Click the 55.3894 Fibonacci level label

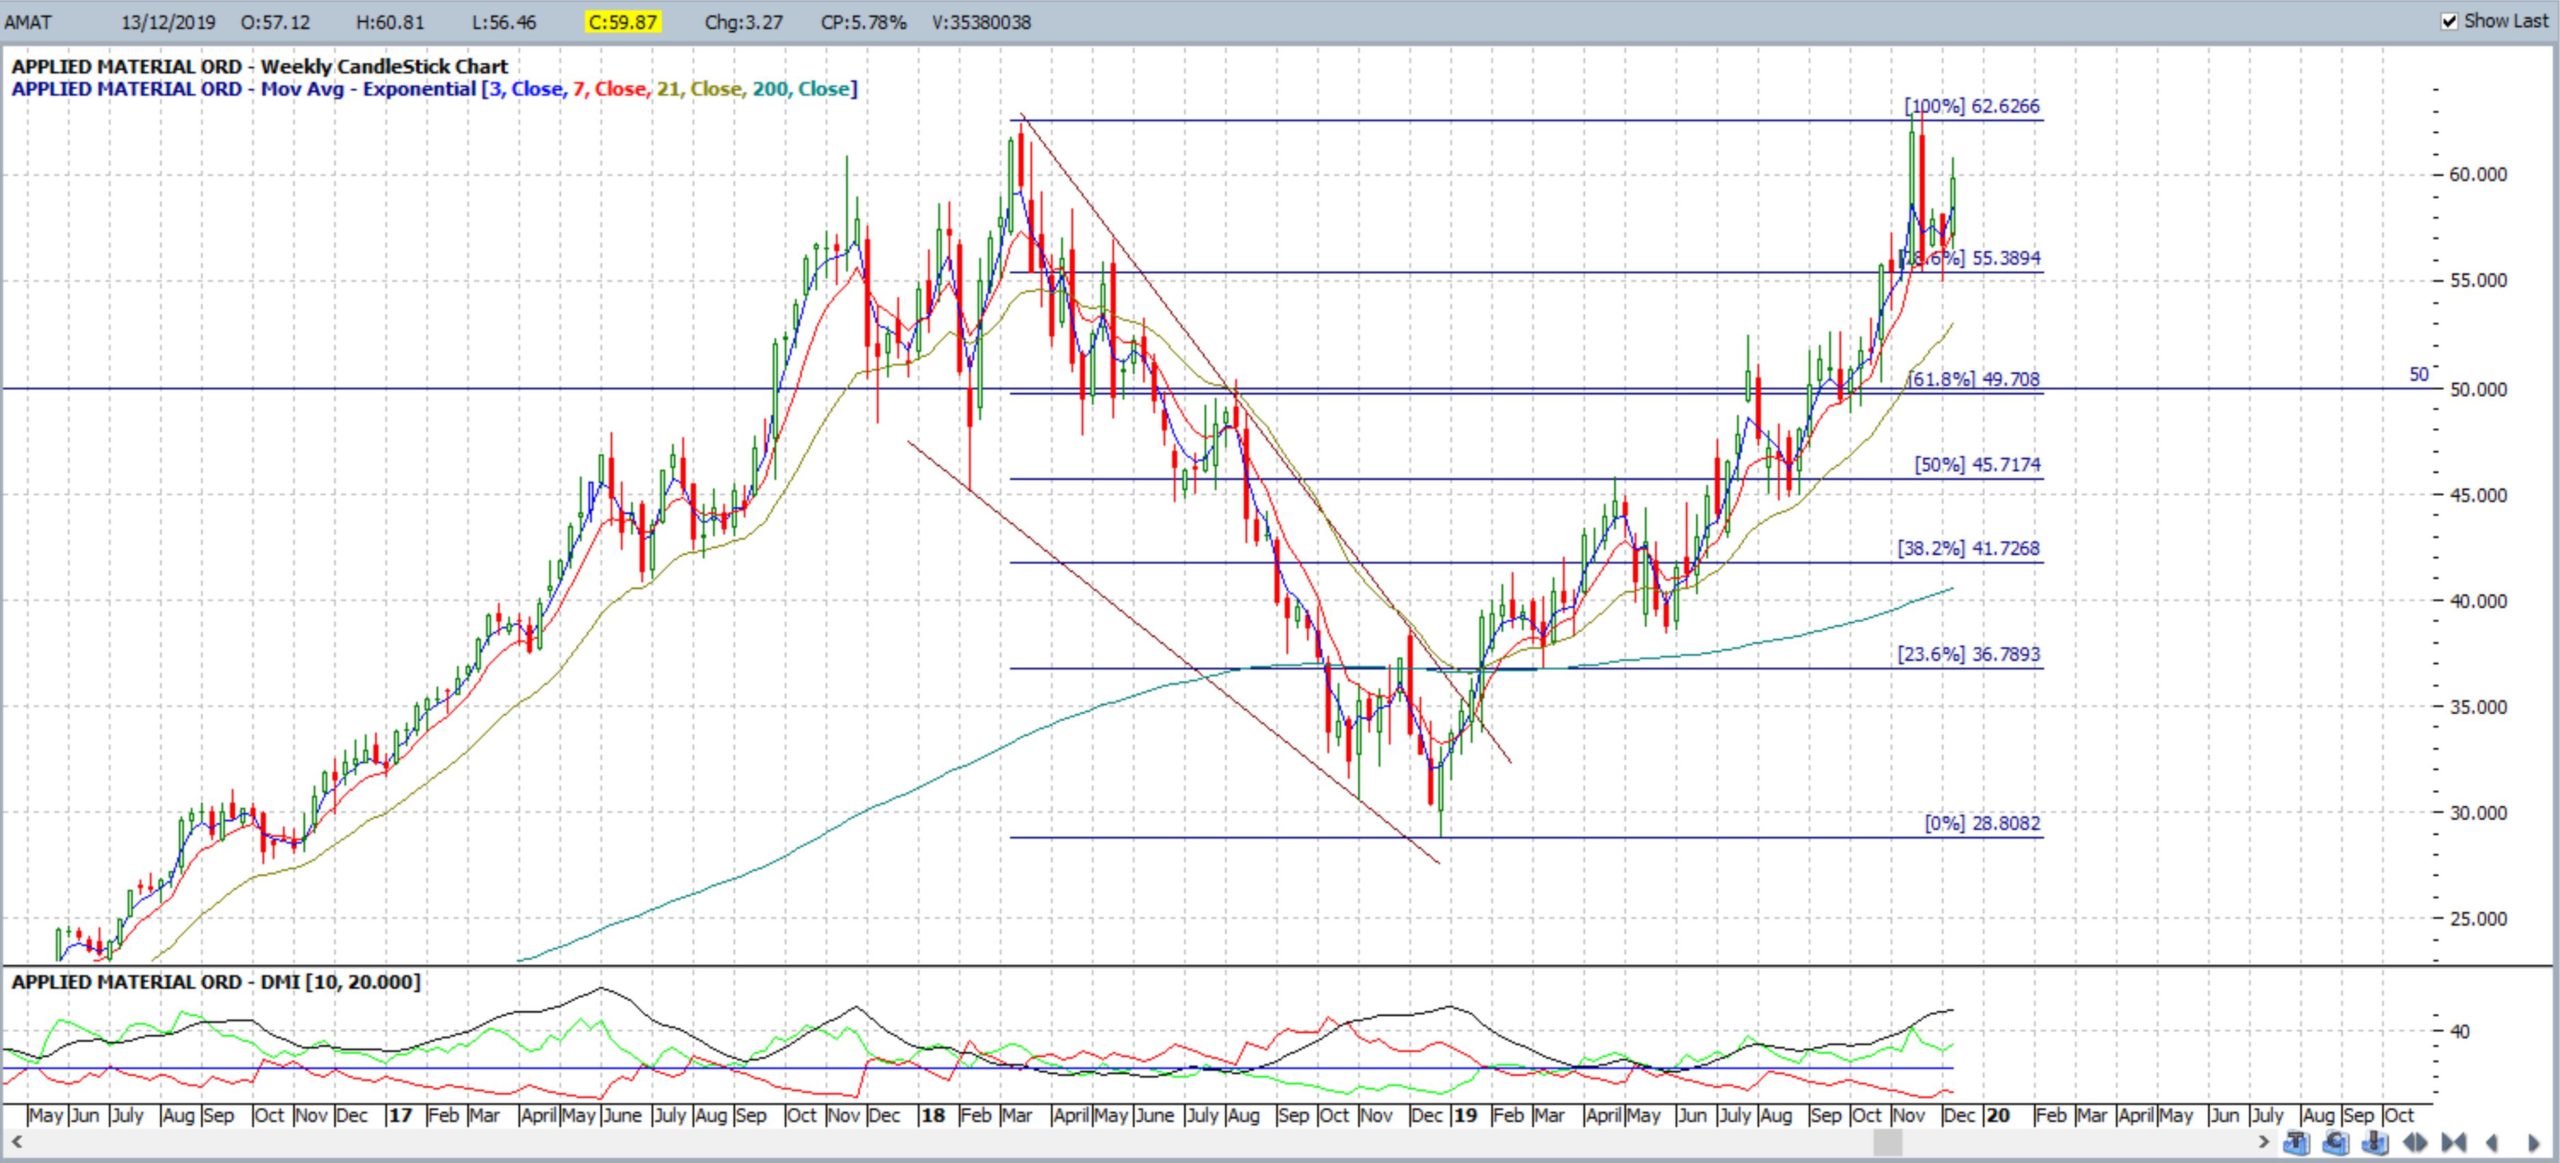tap(1972, 258)
